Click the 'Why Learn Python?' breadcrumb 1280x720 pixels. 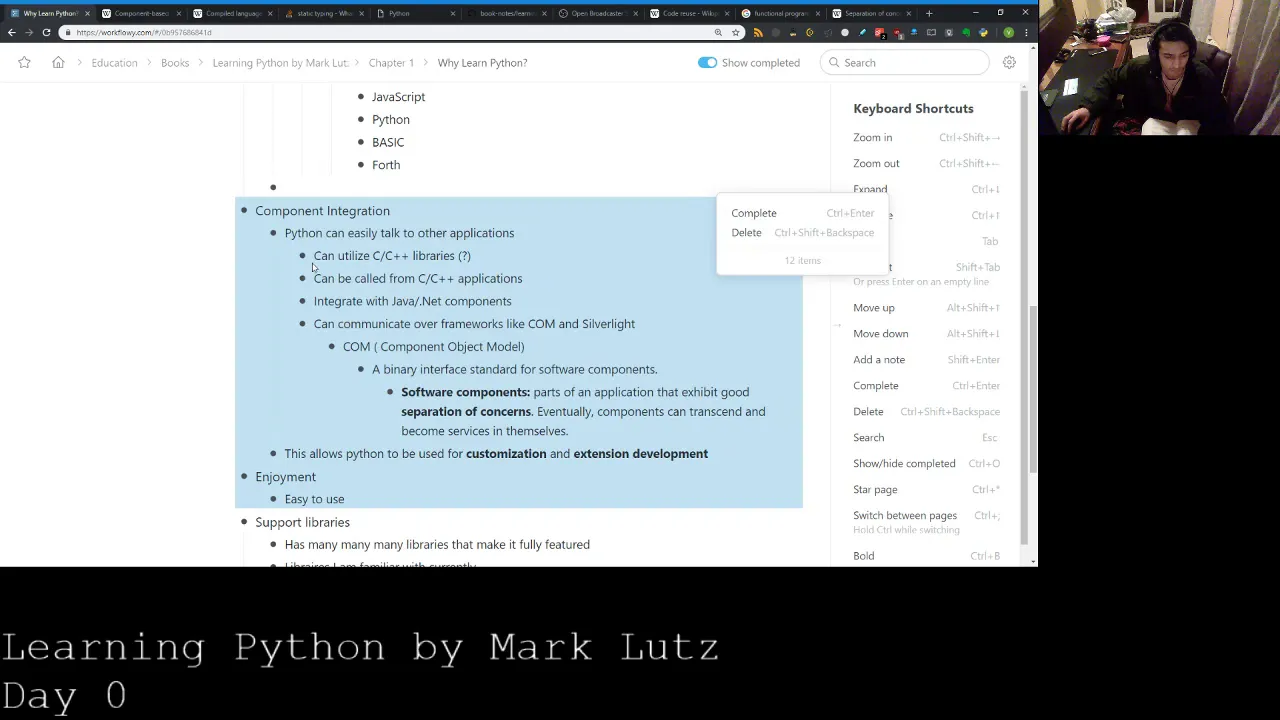[482, 62]
